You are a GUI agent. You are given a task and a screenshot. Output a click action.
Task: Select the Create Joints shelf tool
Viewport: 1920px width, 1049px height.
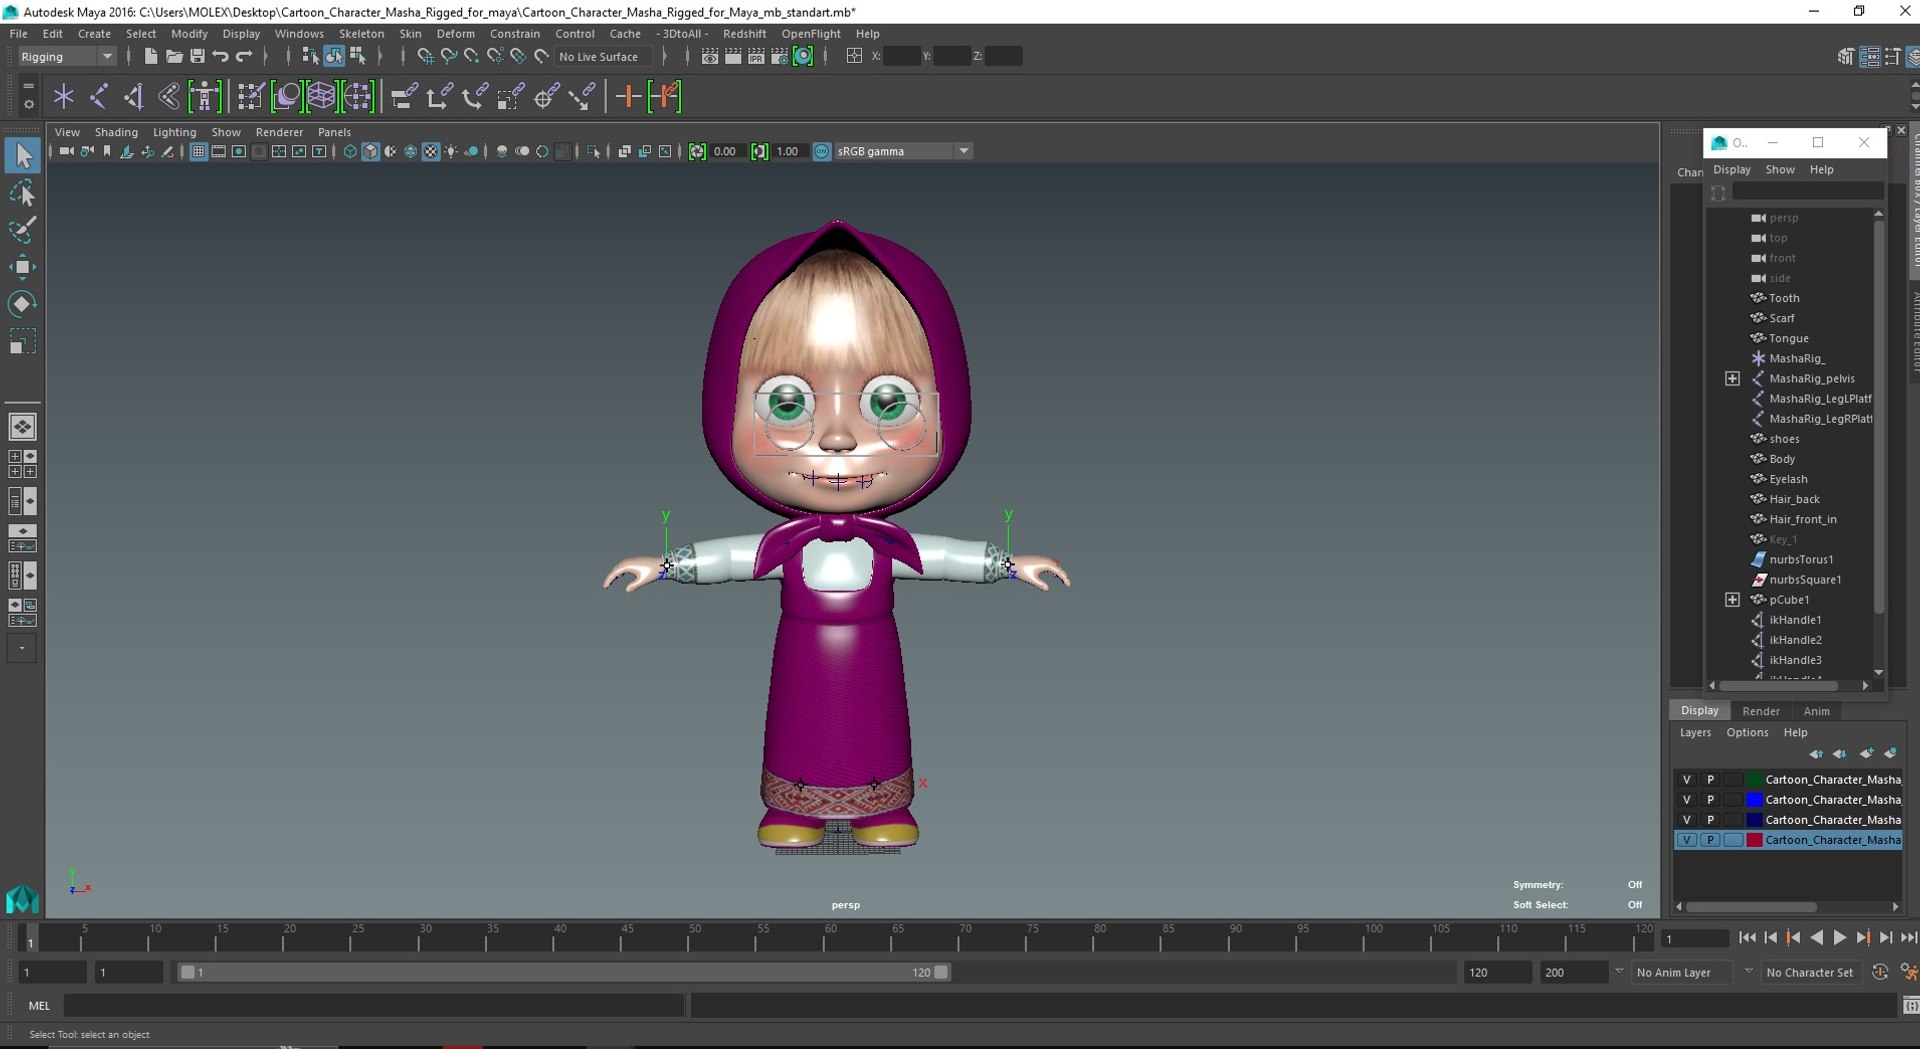pos(99,96)
